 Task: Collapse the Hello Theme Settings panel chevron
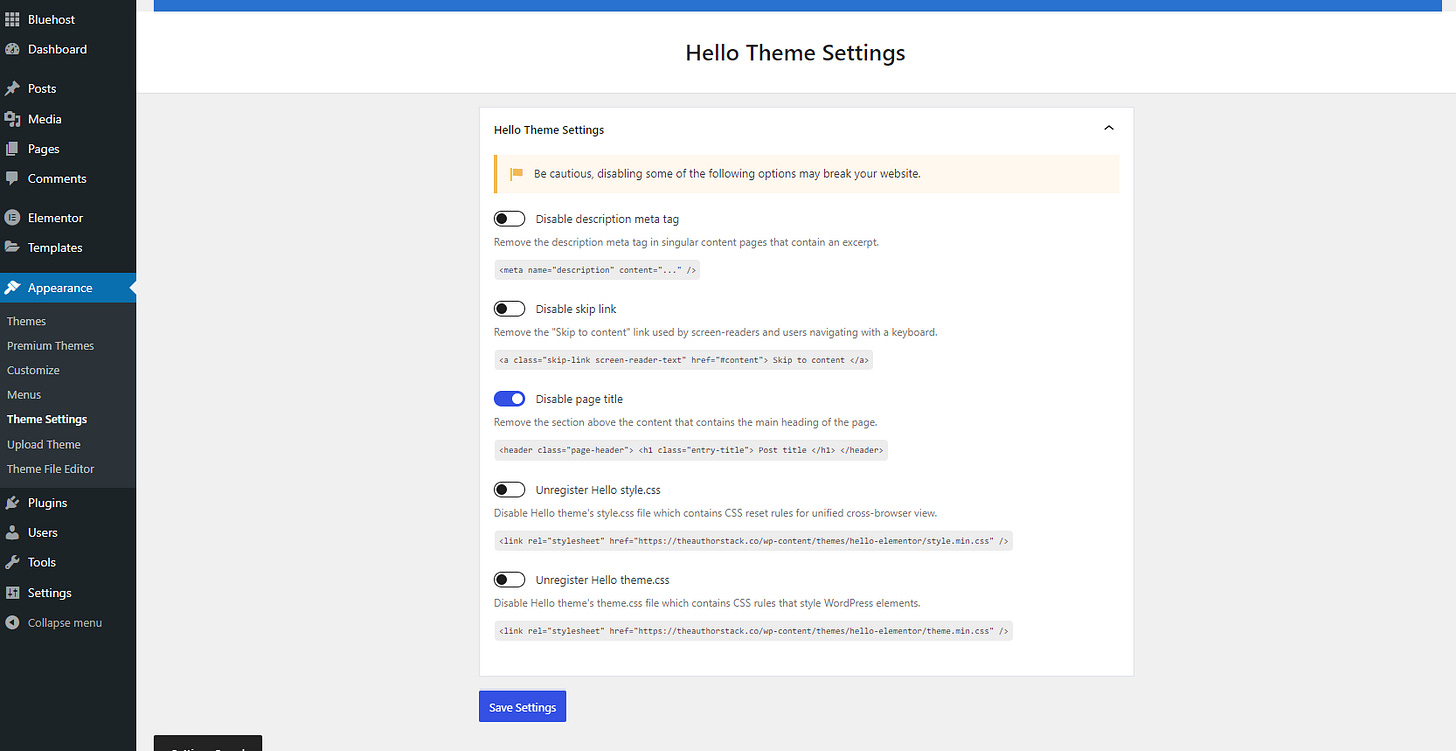click(1108, 129)
